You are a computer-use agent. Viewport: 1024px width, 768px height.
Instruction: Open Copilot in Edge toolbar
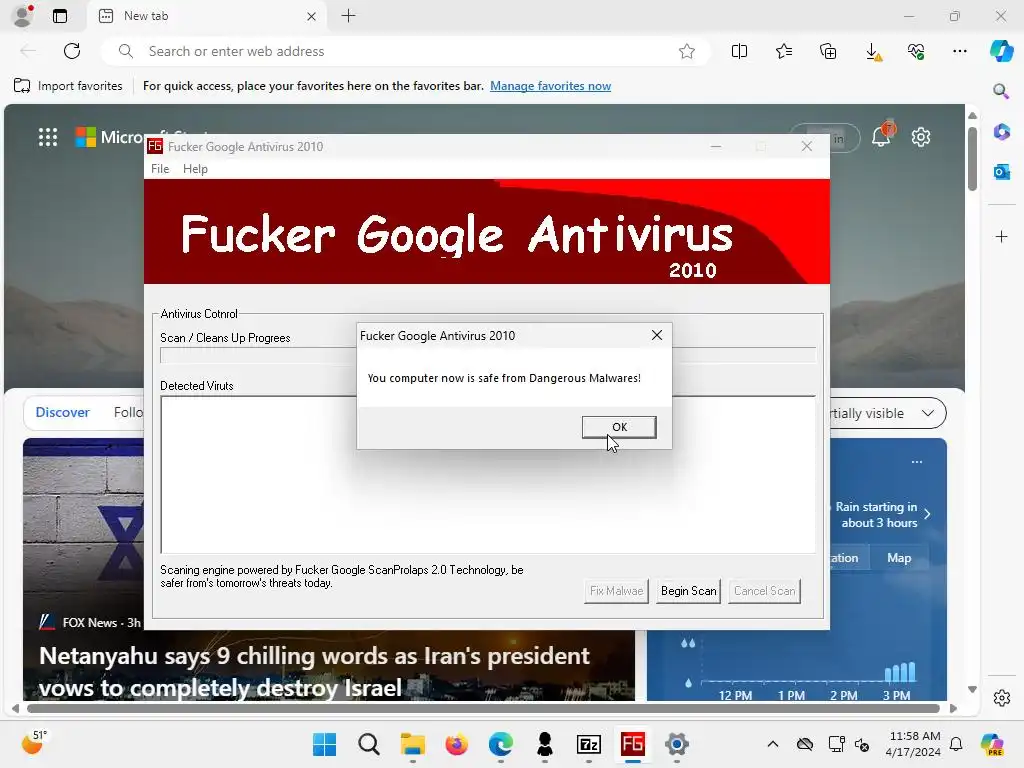pyautogui.click(x=1001, y=51)
